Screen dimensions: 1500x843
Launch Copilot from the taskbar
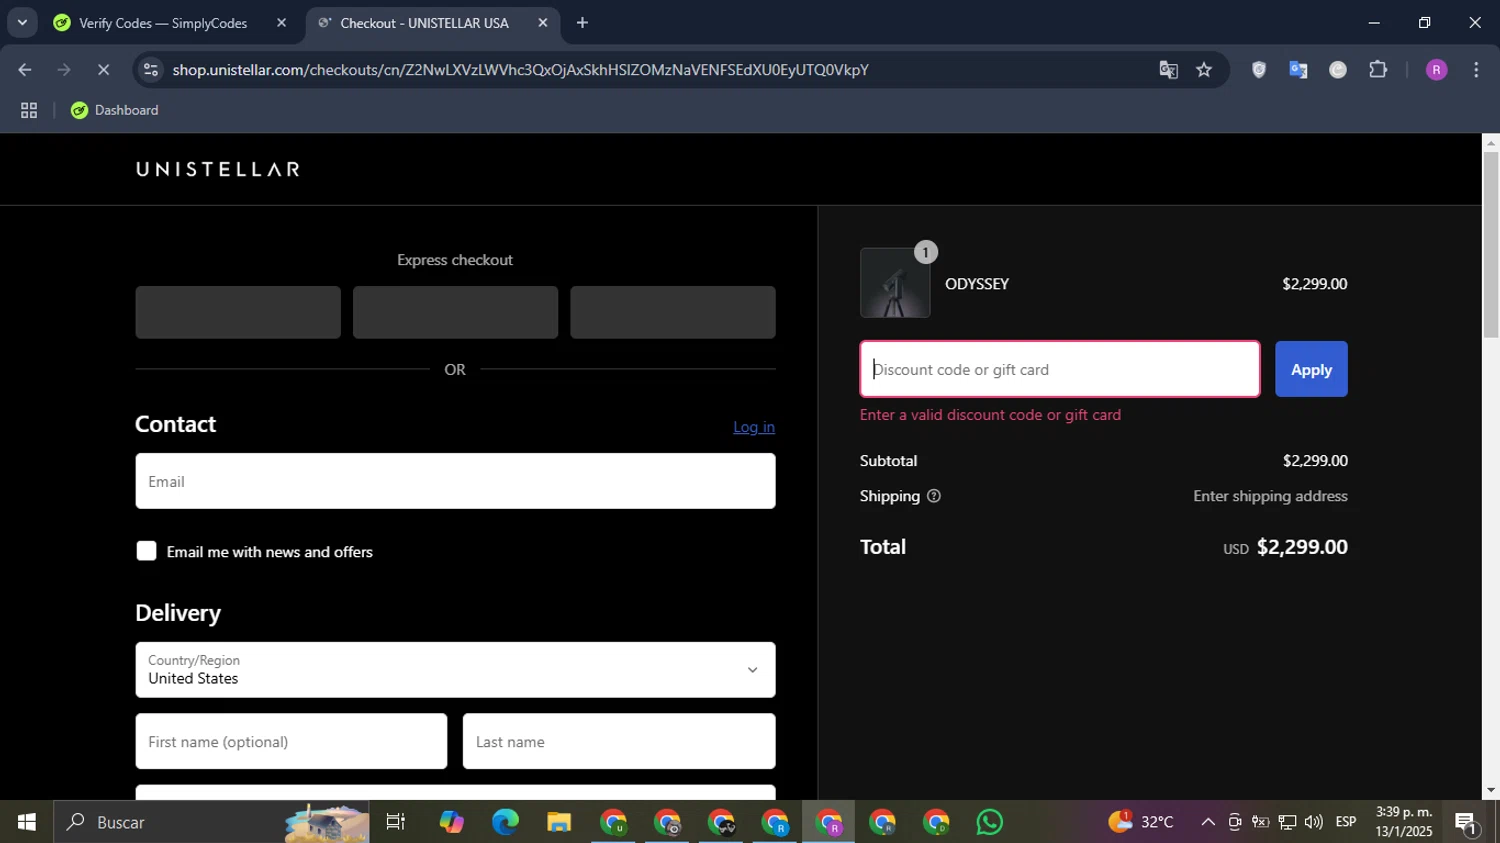(x=451, y=822)
